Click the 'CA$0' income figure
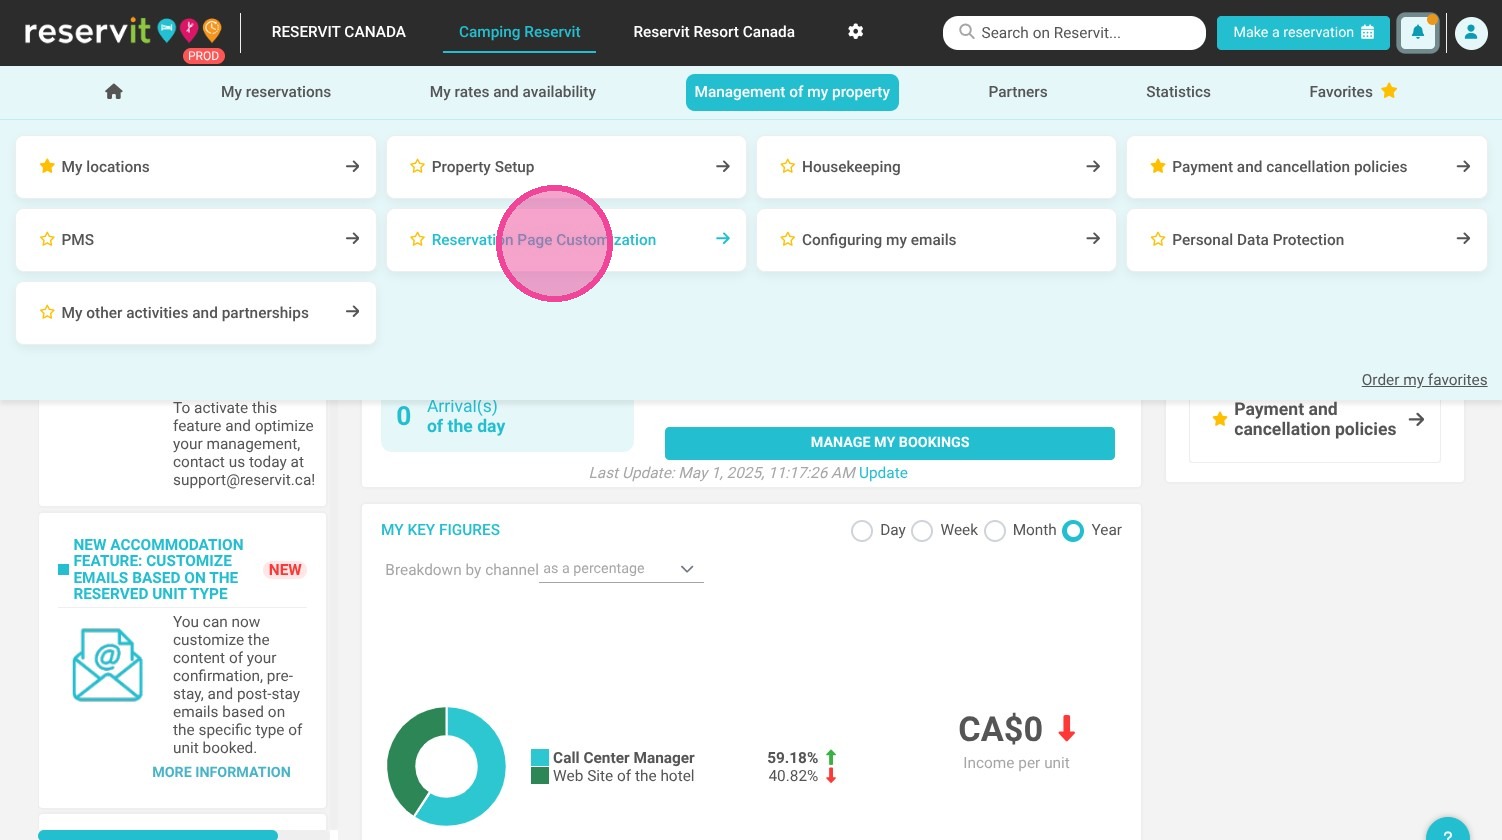The image size is (1502, 840). coord(1000,729)
